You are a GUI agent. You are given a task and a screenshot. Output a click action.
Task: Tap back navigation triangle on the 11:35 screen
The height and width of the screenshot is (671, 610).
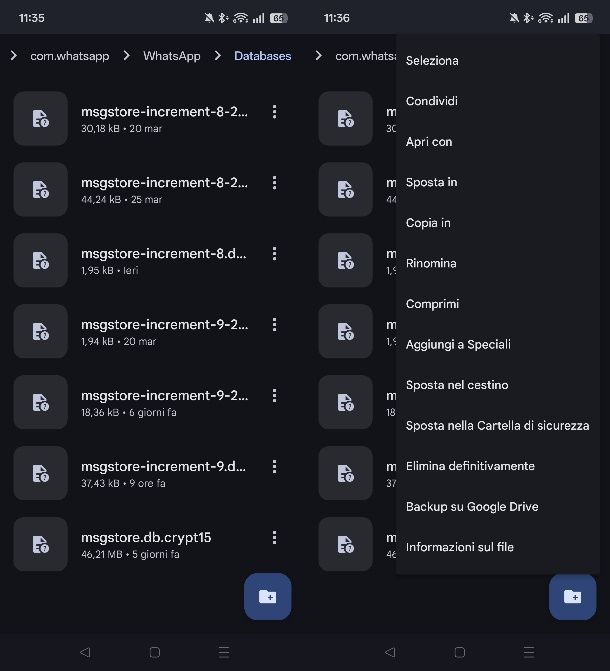tap(85, 652)
